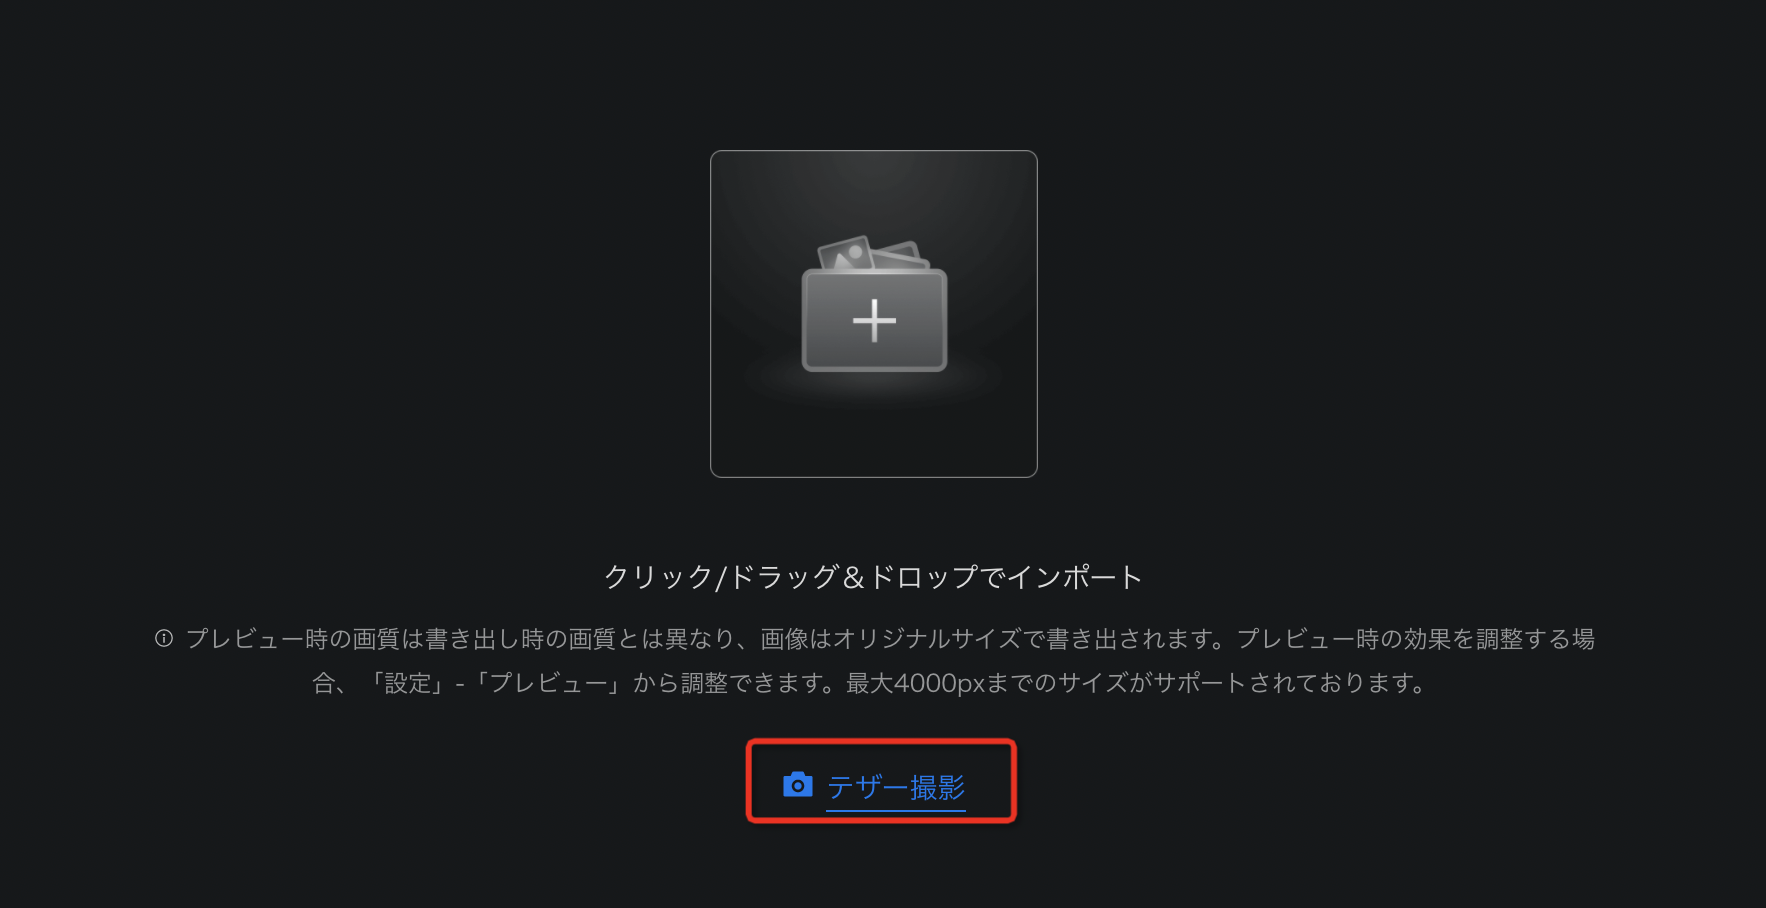Click the red-outlined tether shooting area
The height and width of the screenshot is (908, 1766).
(881, 781)
